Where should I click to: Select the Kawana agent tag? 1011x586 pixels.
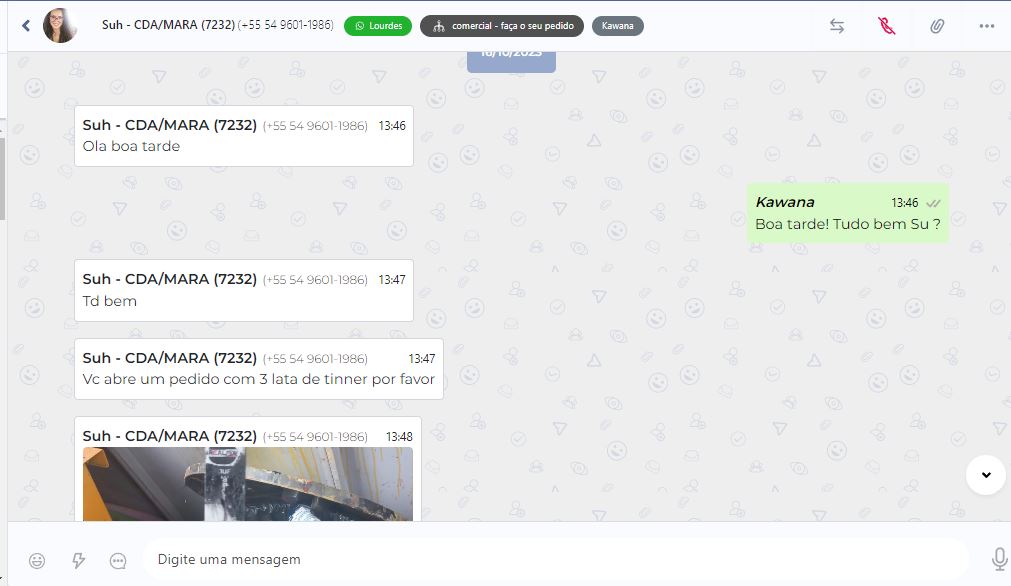tap(618, 26)
